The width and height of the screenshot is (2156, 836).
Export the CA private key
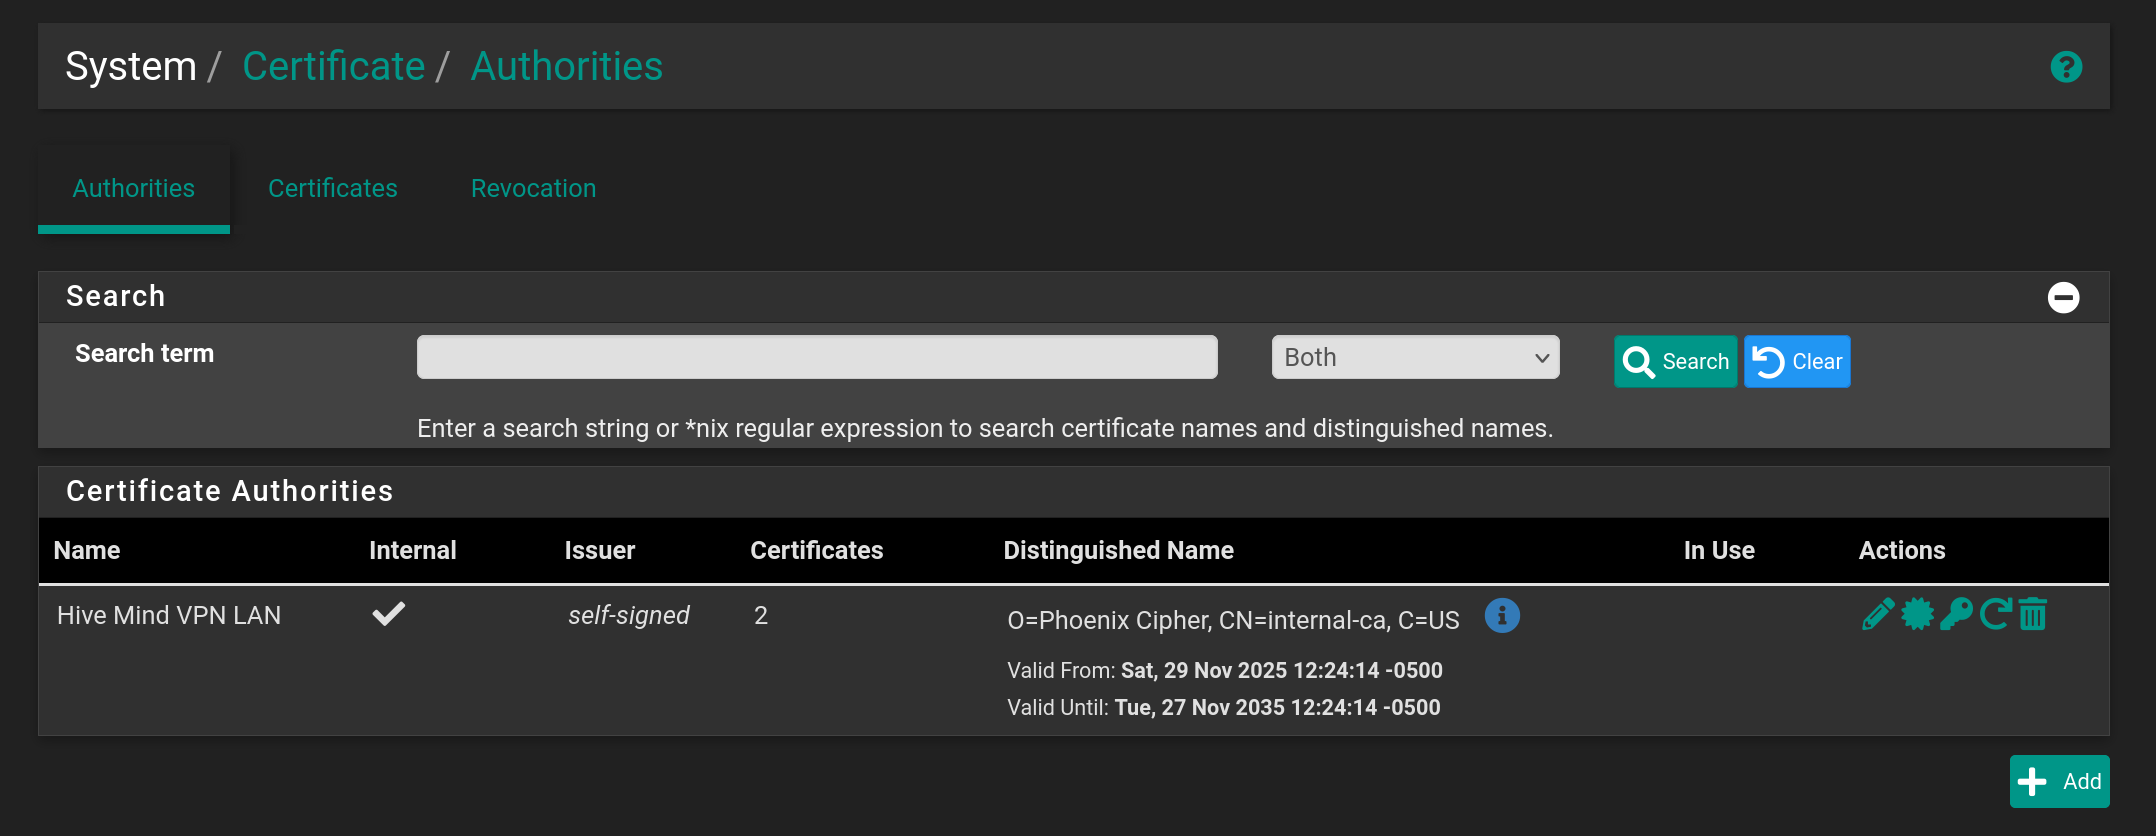click(x=1955, y=614)
